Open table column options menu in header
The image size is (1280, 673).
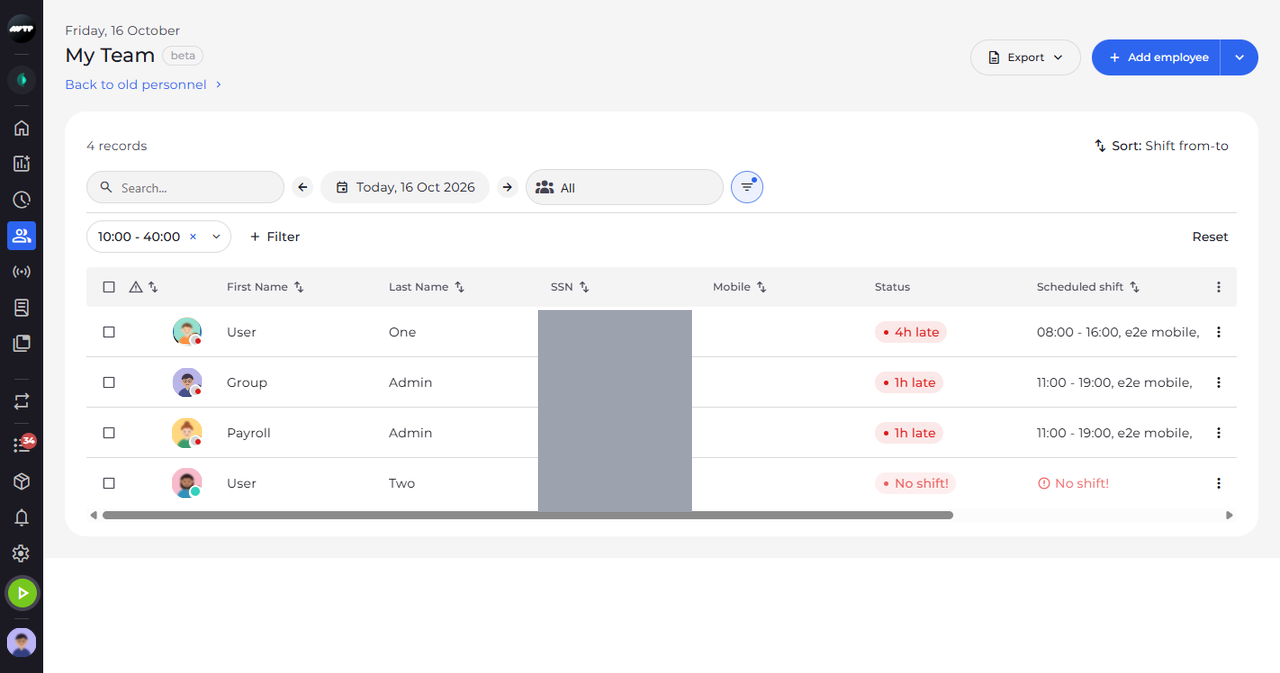1218,287
